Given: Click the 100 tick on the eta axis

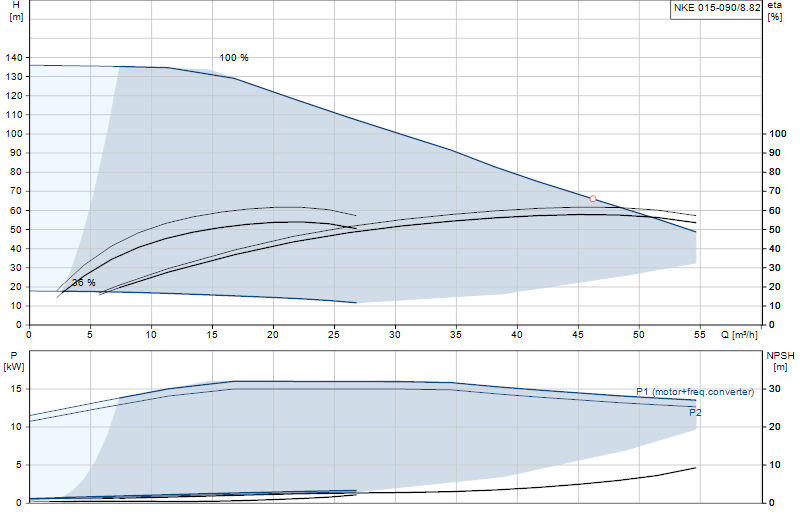Looking at the screenshot, I should tap(778, 134).
